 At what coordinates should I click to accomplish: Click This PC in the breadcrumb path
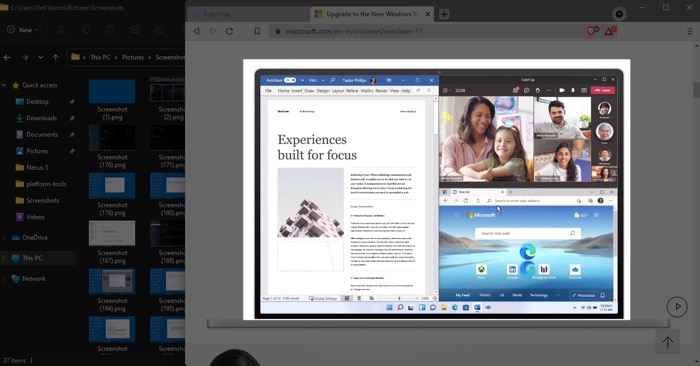(x=100, y=57)
